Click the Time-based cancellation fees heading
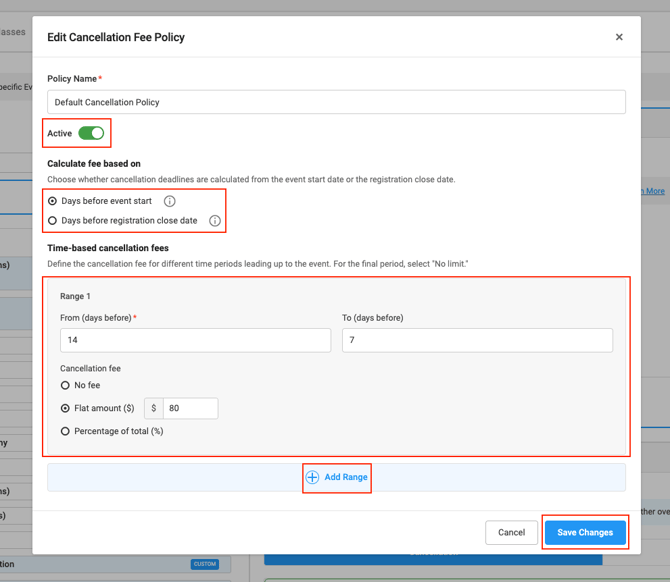670x582 pixels. [x=108, y=248]
